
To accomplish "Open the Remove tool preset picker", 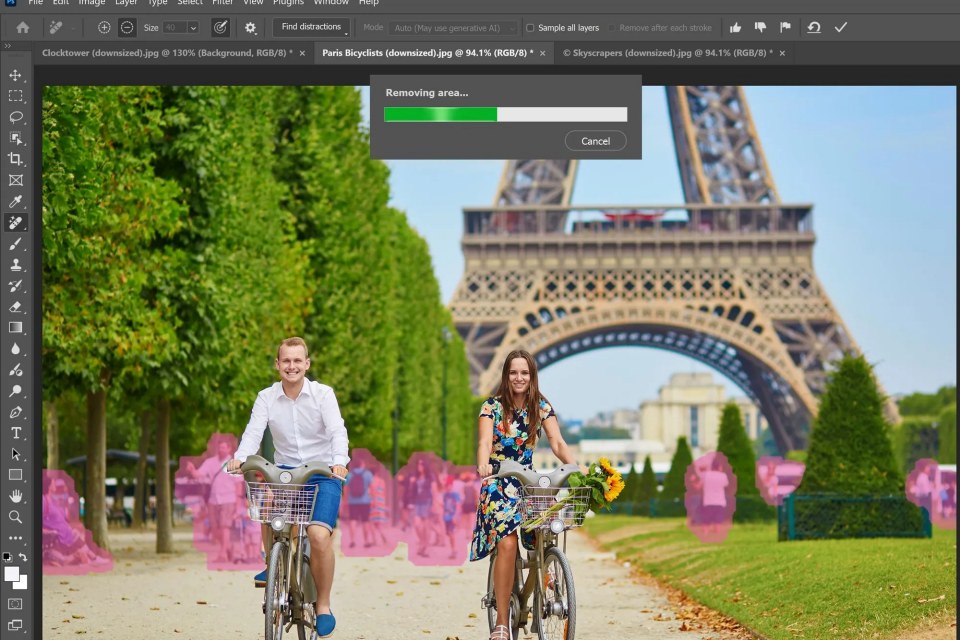I will pos(62,28).
